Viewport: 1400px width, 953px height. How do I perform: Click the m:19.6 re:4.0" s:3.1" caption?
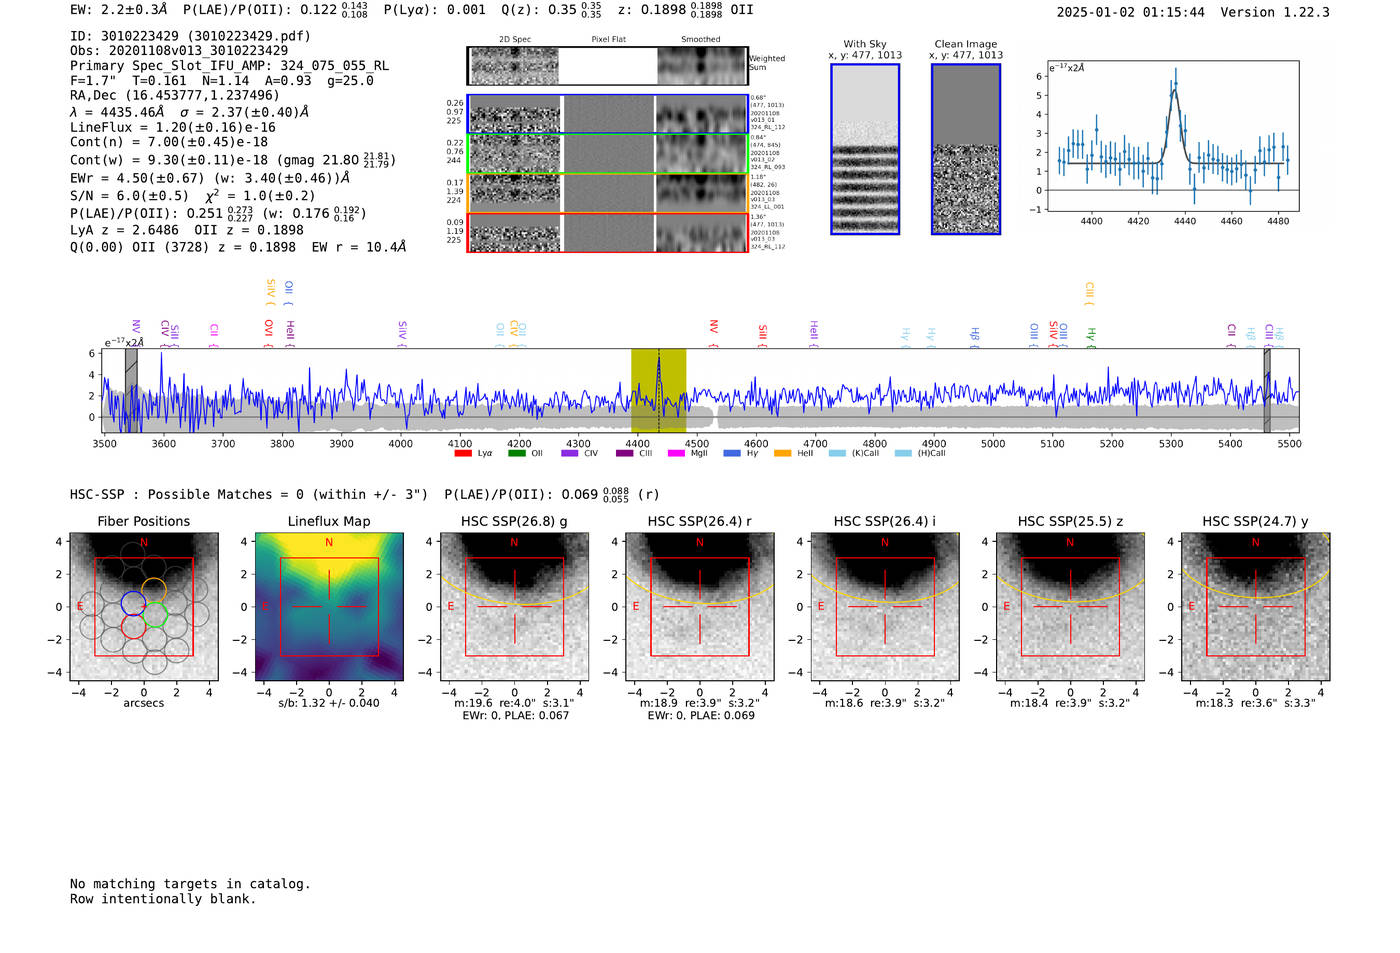(x=514, y=703)
